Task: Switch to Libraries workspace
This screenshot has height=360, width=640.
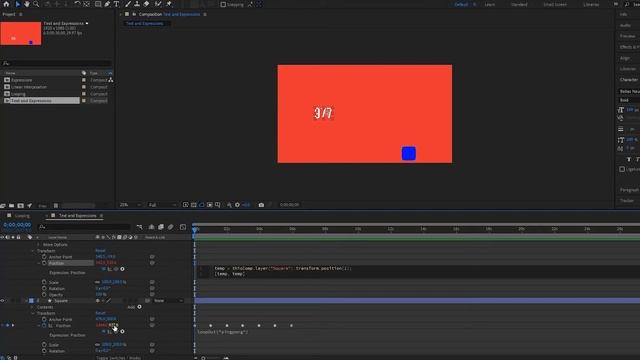Action: coord(591,4)
